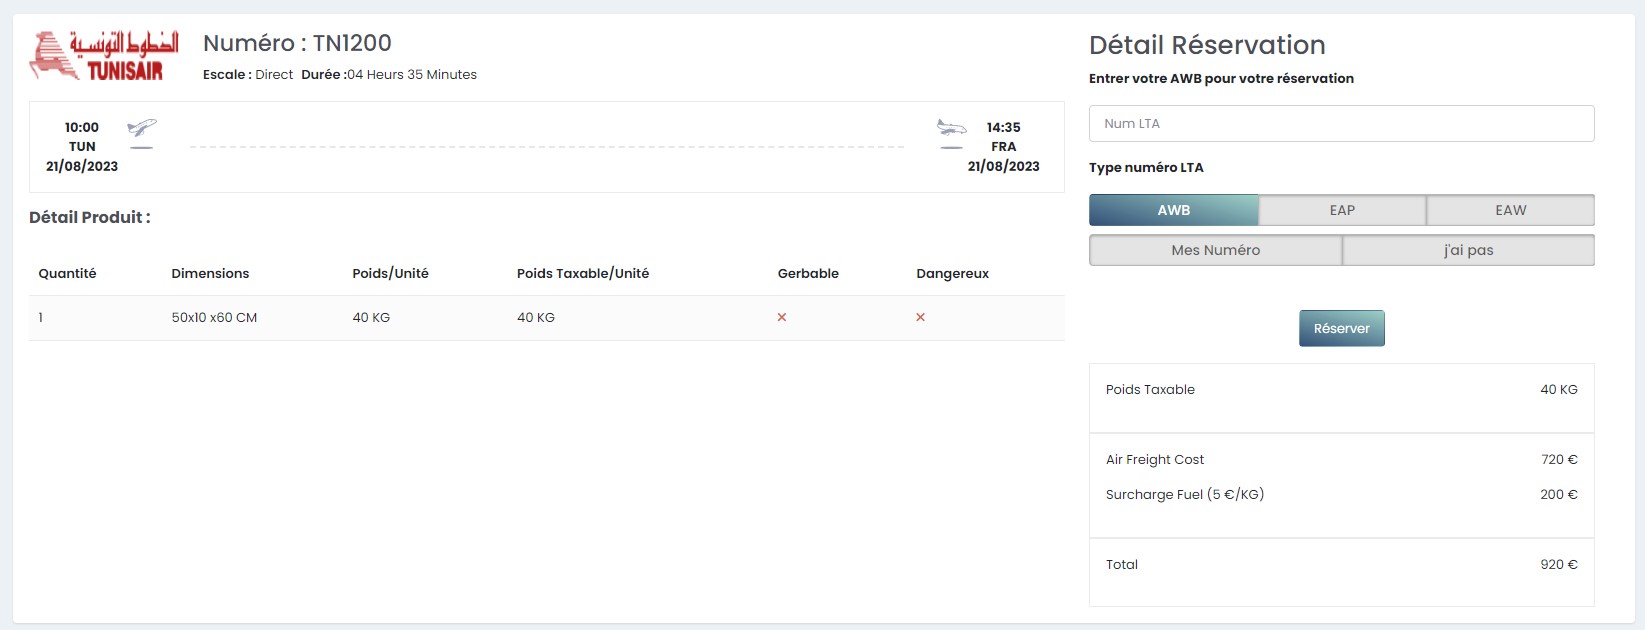
Task: Select the EAW LTA type
Action: tap(1510, 210)
